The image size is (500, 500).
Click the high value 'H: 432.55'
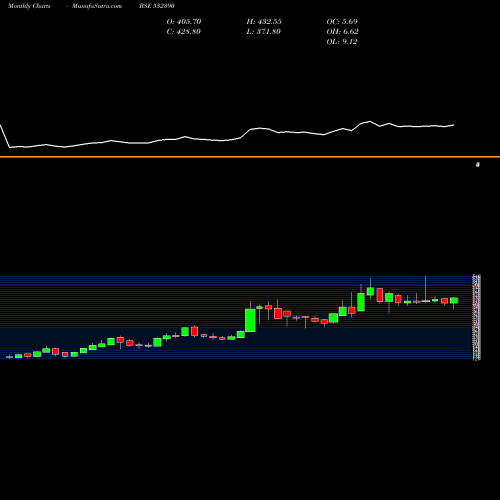[x=264, y=22]
